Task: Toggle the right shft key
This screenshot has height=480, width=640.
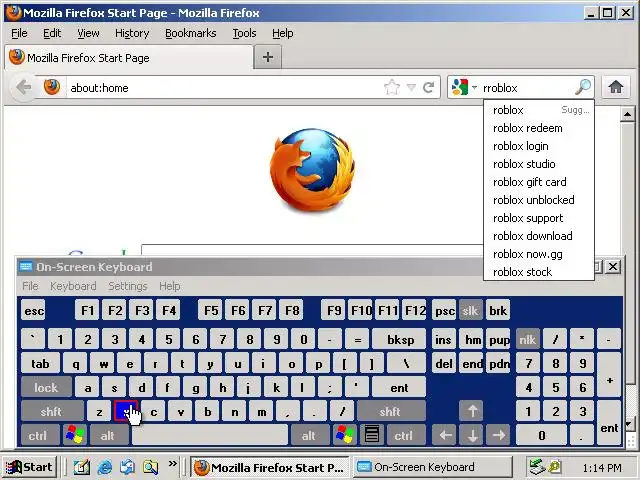Action: 391,411
